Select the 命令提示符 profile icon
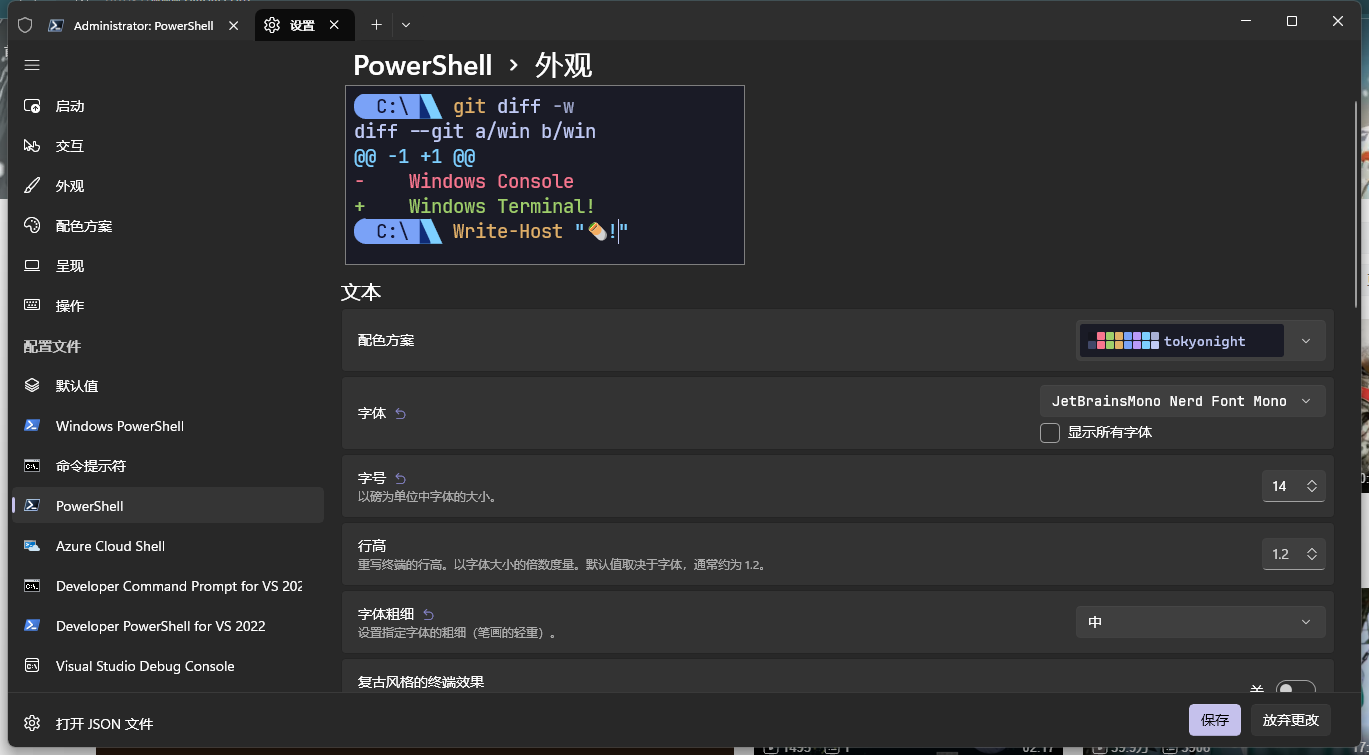 [32, 466]
